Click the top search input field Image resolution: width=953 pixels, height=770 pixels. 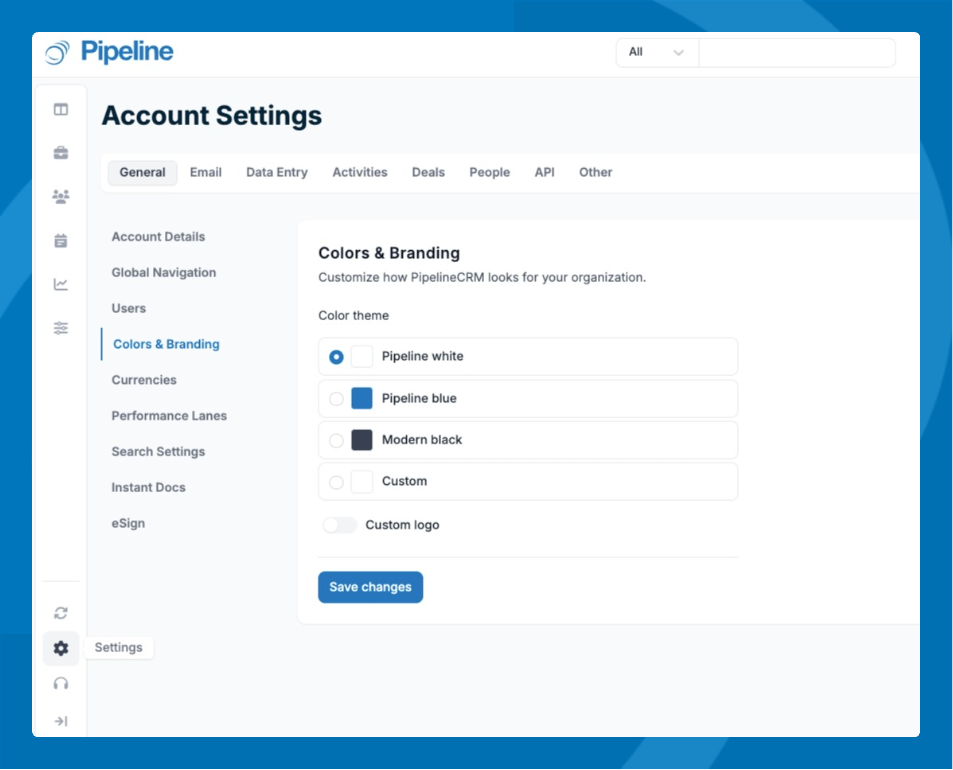[x=797, y=52]
